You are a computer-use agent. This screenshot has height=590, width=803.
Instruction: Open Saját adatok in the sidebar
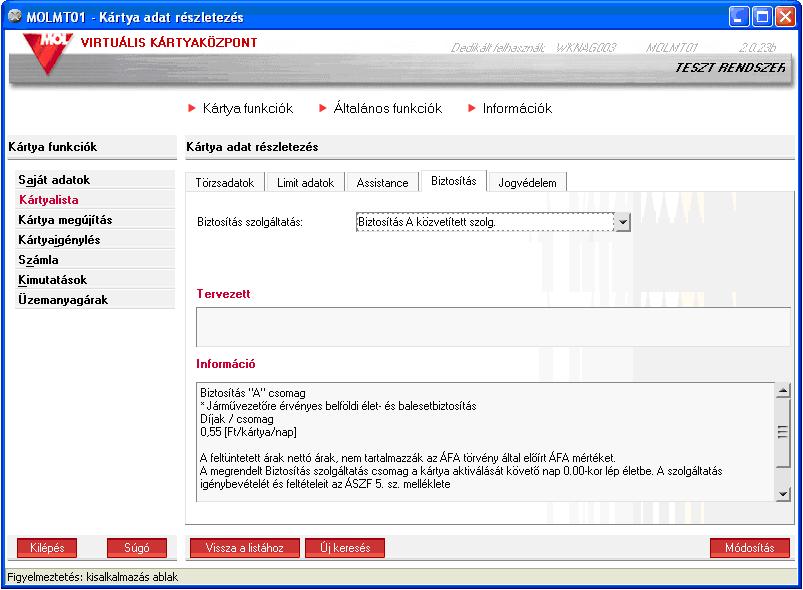[x=95, y=180]
